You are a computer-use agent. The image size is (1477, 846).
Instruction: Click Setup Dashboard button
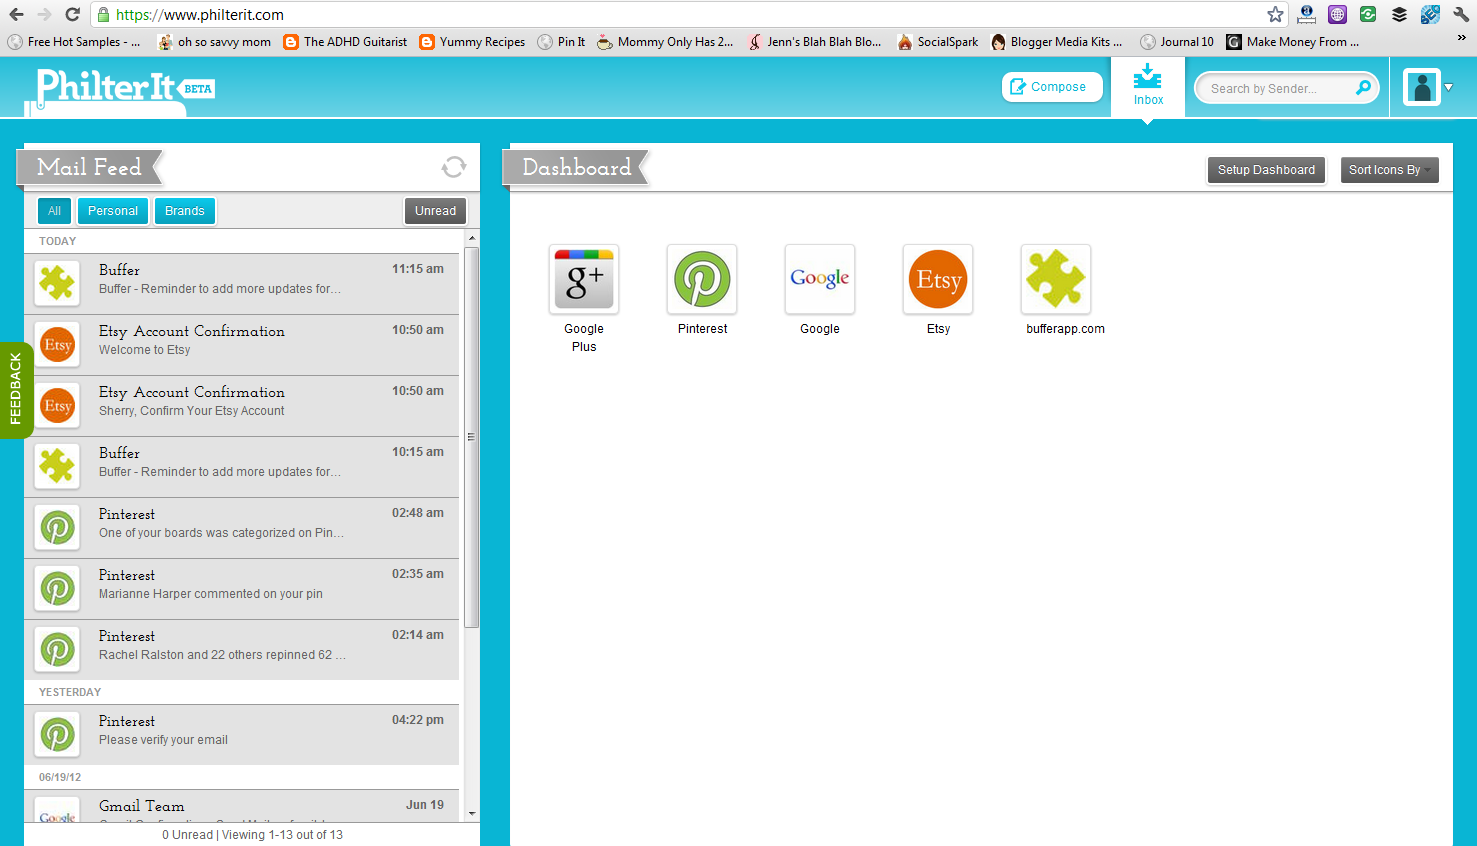point(1266,170)
